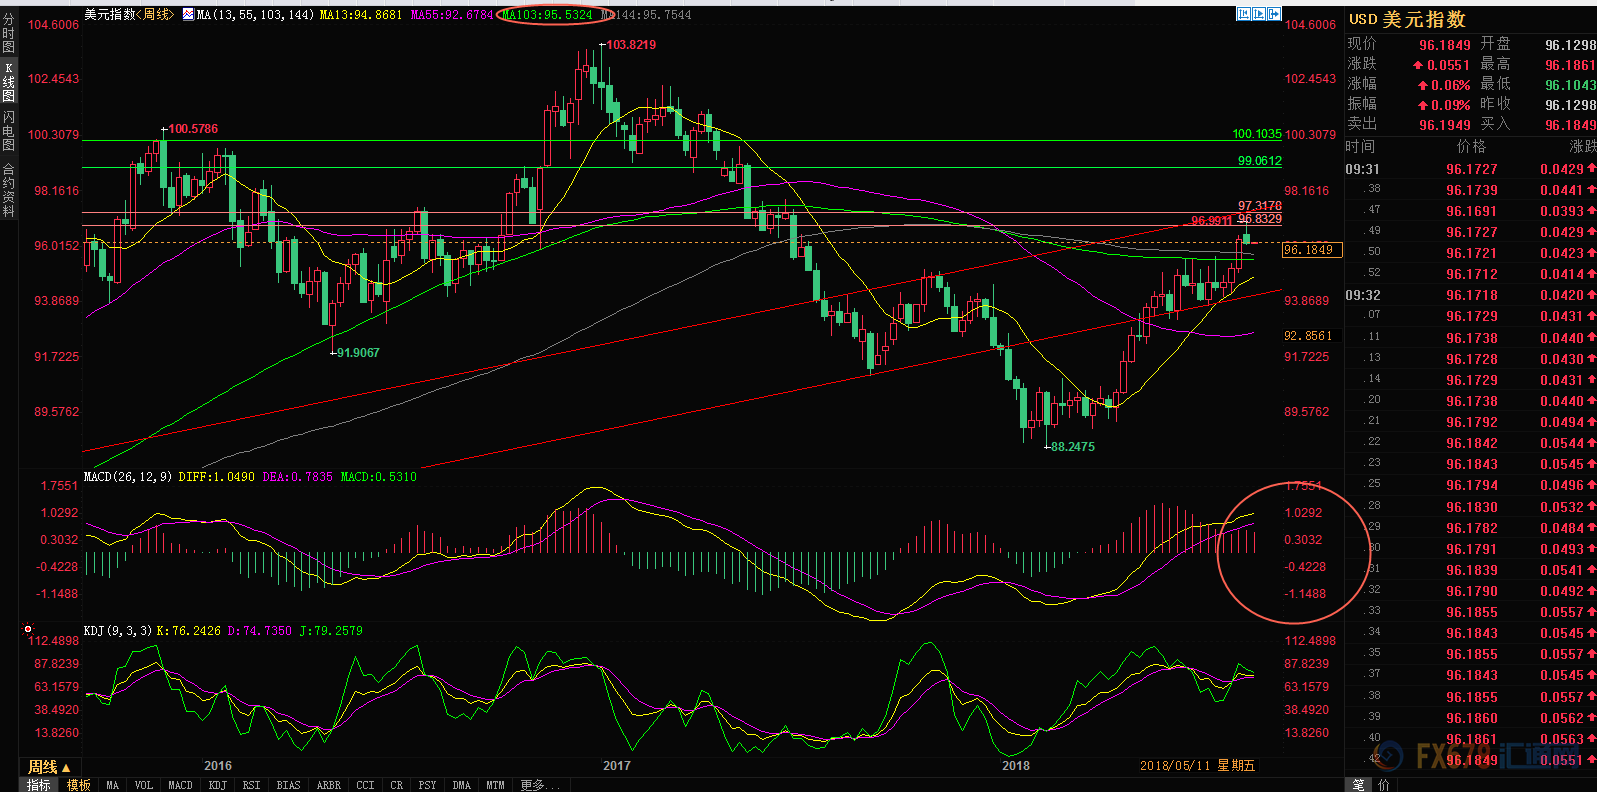This screenshot has height=792, width=1597.
Task: Click the KDJ(9,3,3) panel label
Action: 118,631
